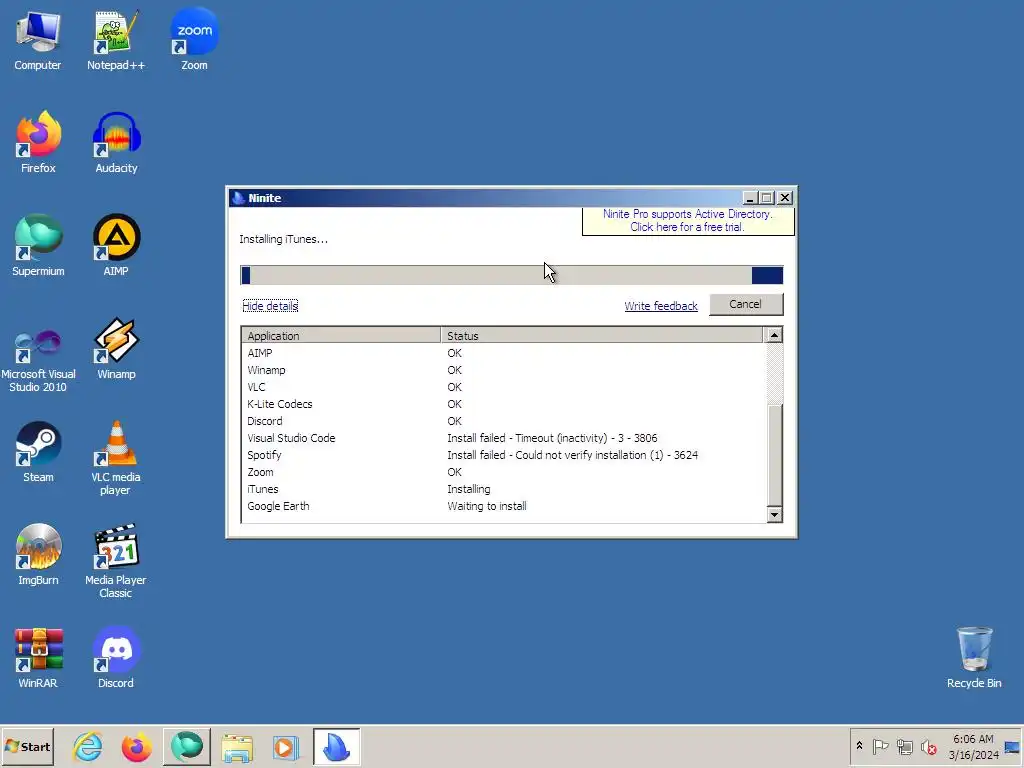Click the Could not verify installation status
This screenshot has height=768, width=1024.
(573, 455)
